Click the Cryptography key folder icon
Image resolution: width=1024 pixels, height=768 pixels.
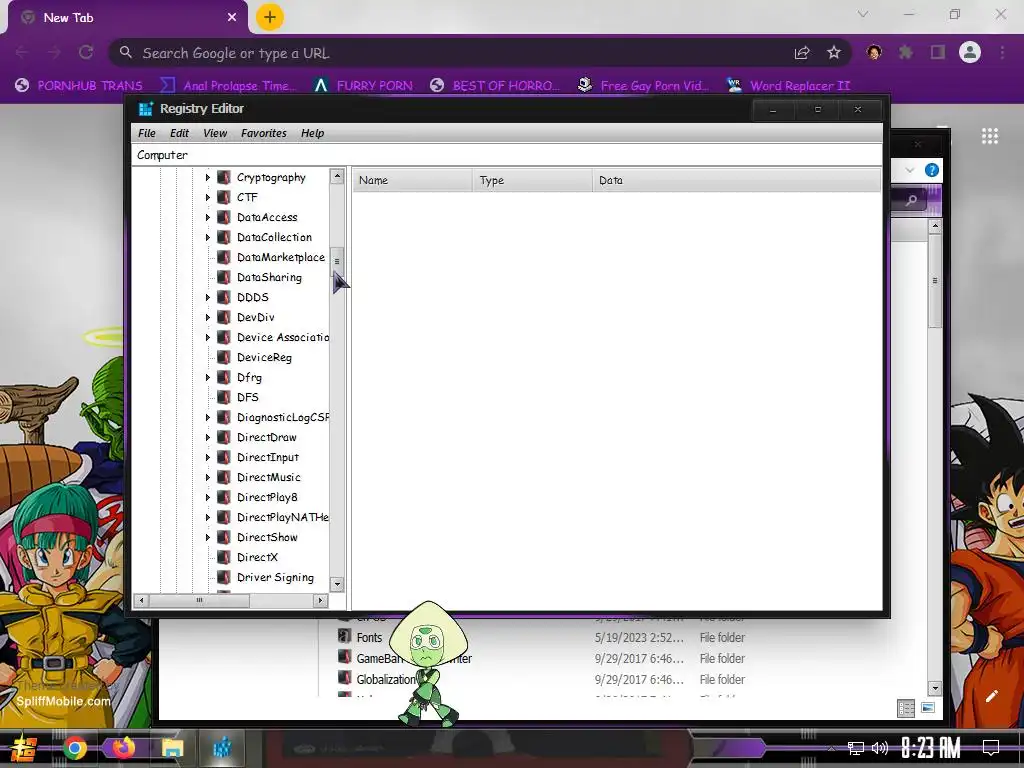pyautogui.click(x=224, y=178)
